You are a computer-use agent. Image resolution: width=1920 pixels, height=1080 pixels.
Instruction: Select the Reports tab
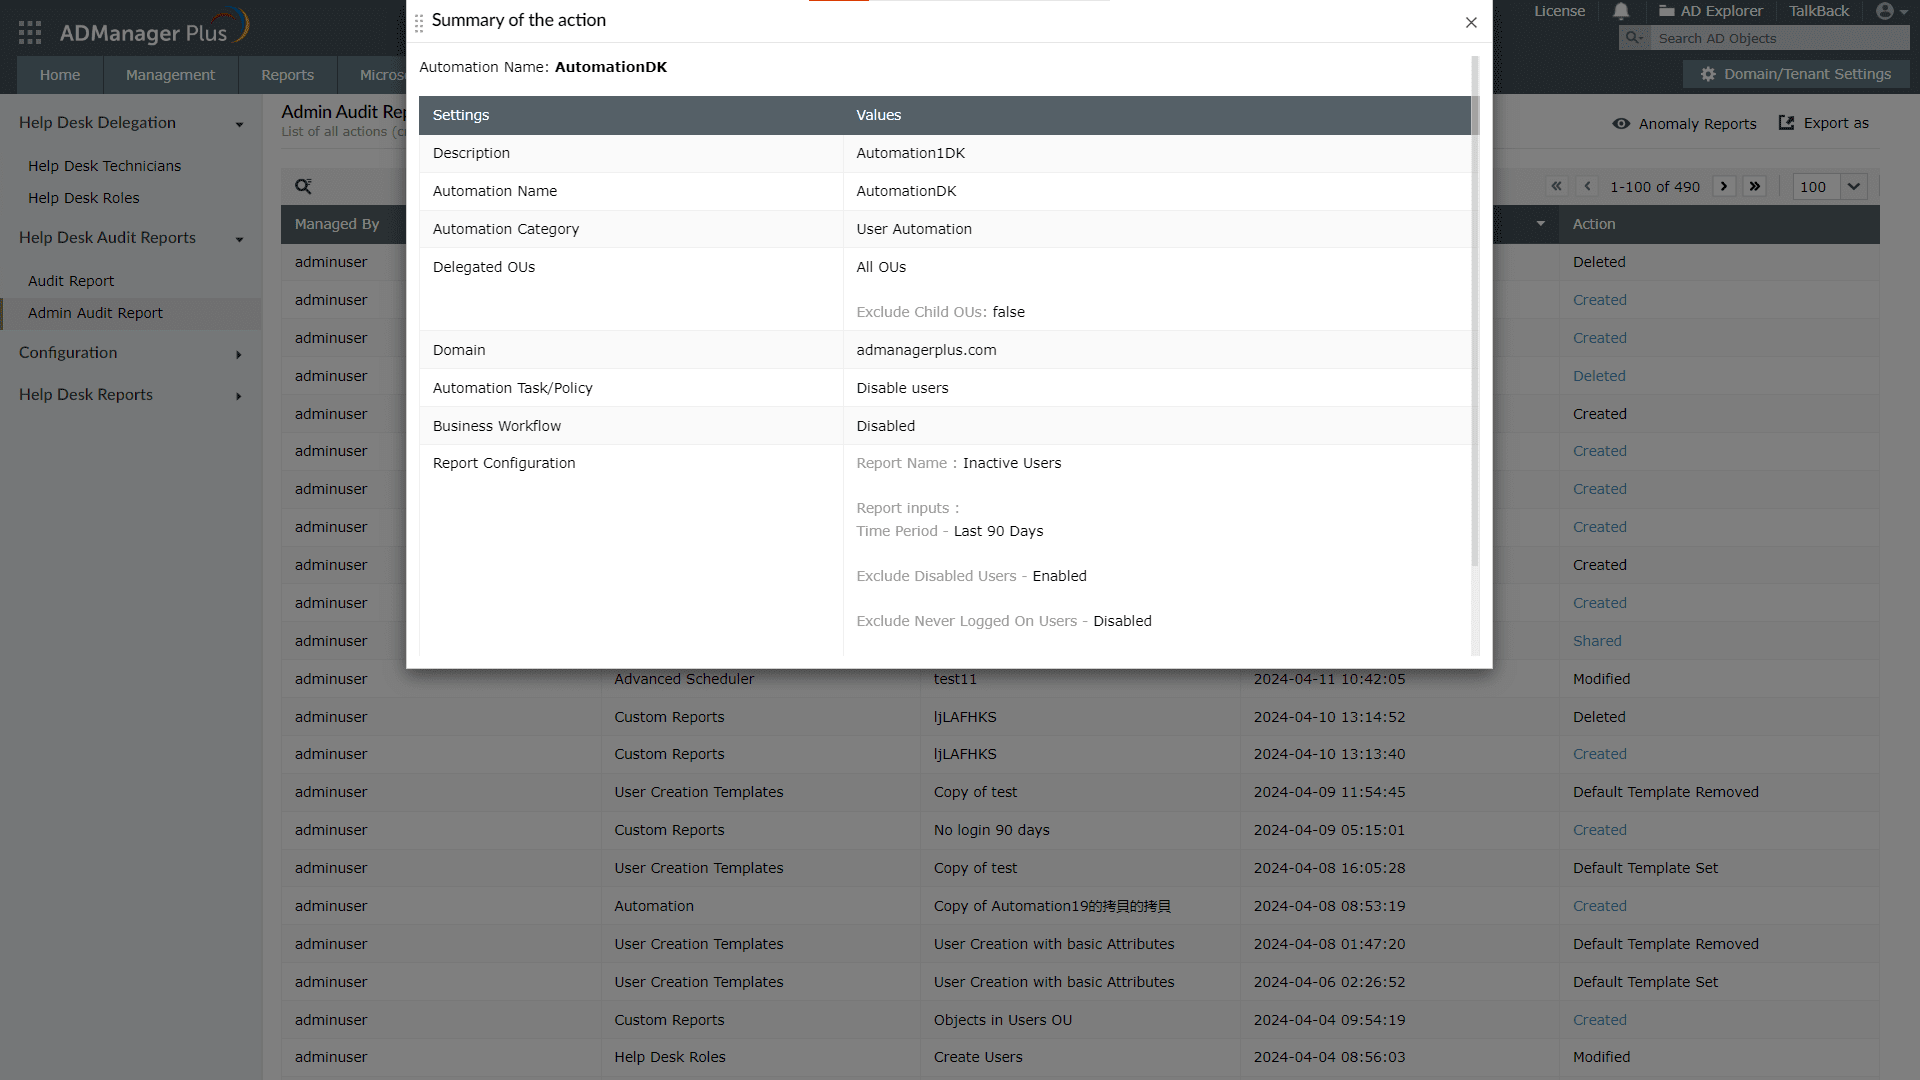[x=286, y=75]
